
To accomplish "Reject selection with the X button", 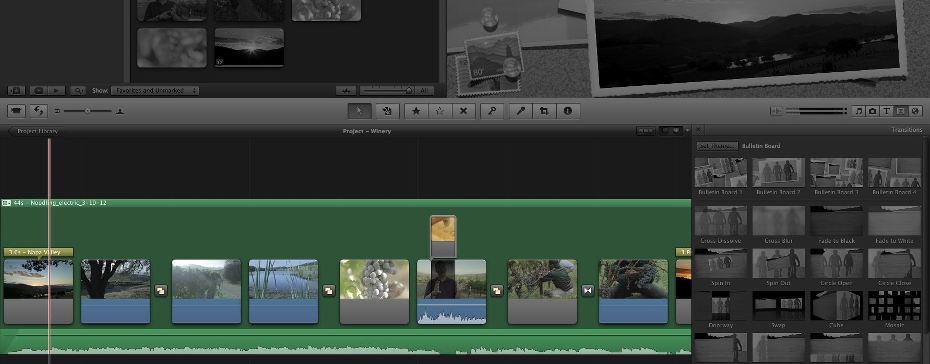I will [464, 111].
